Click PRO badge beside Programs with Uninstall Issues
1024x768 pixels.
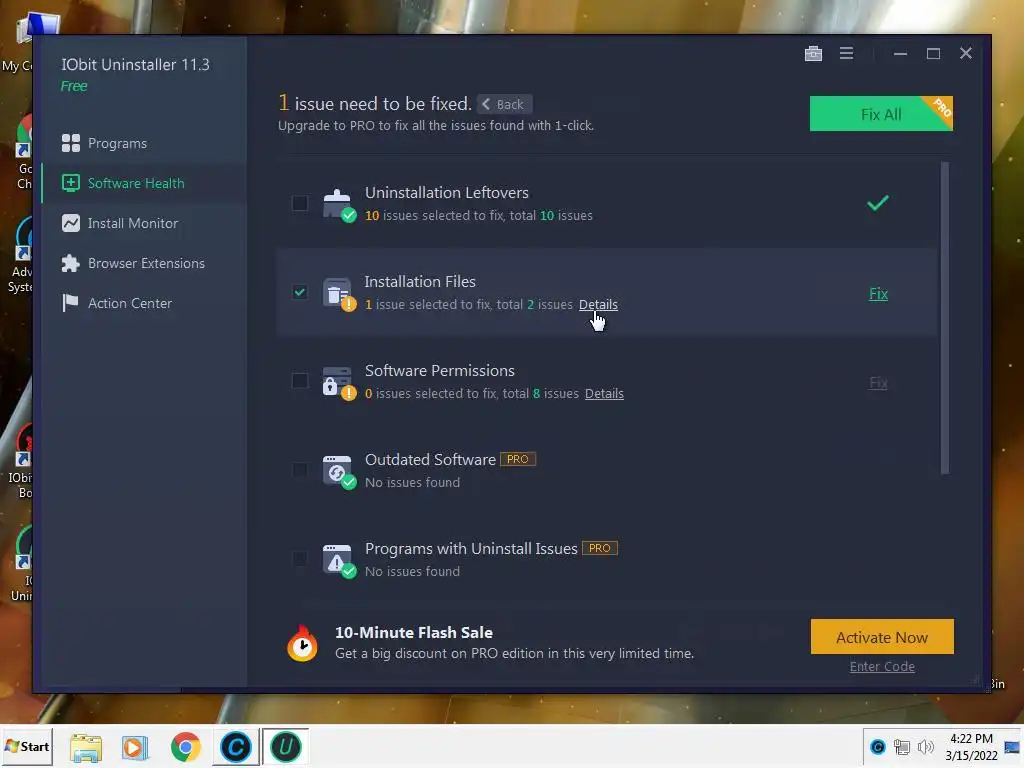point(600,548)
